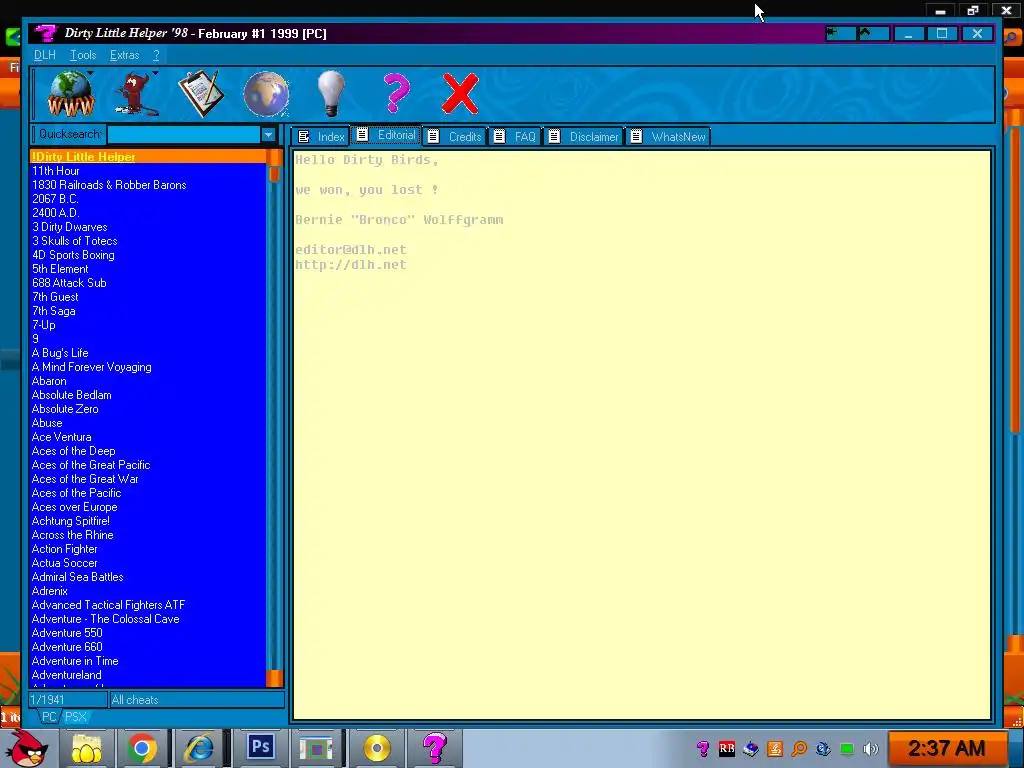
Task: Switch to the WhatsNew tab
Action: [667, 136]
